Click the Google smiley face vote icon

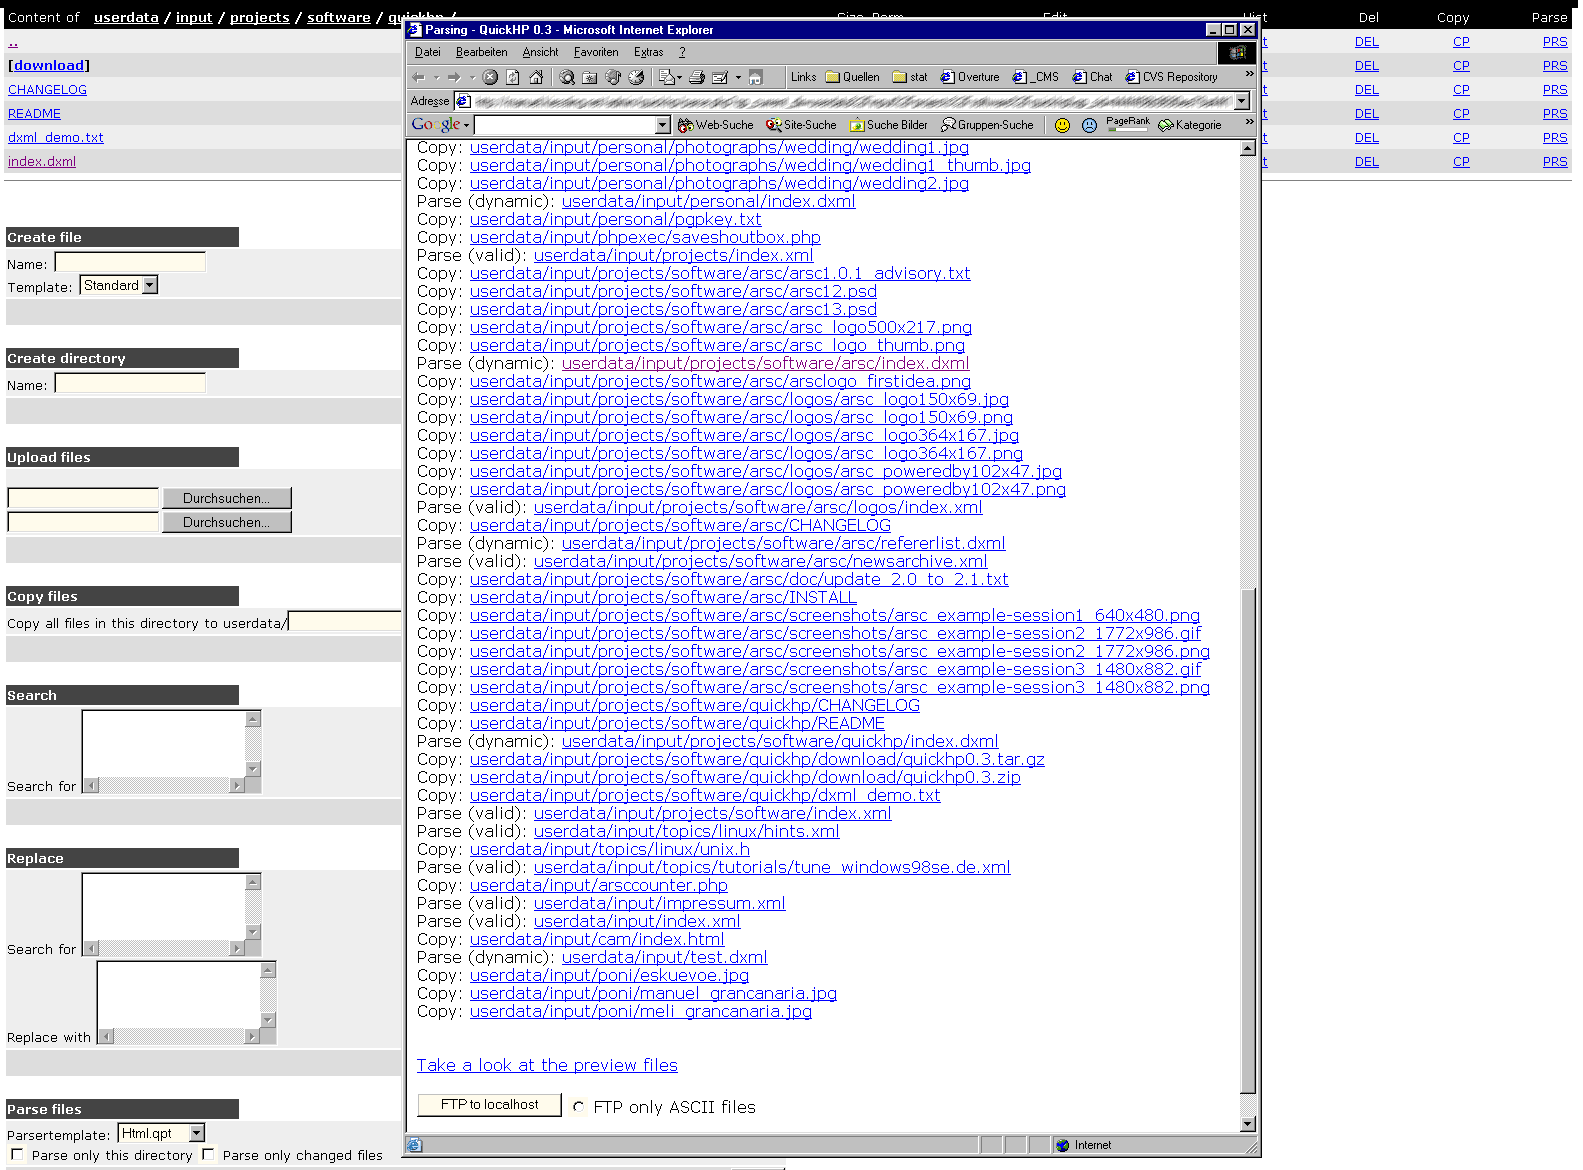pyautogui.click(x=1062, y=125)
